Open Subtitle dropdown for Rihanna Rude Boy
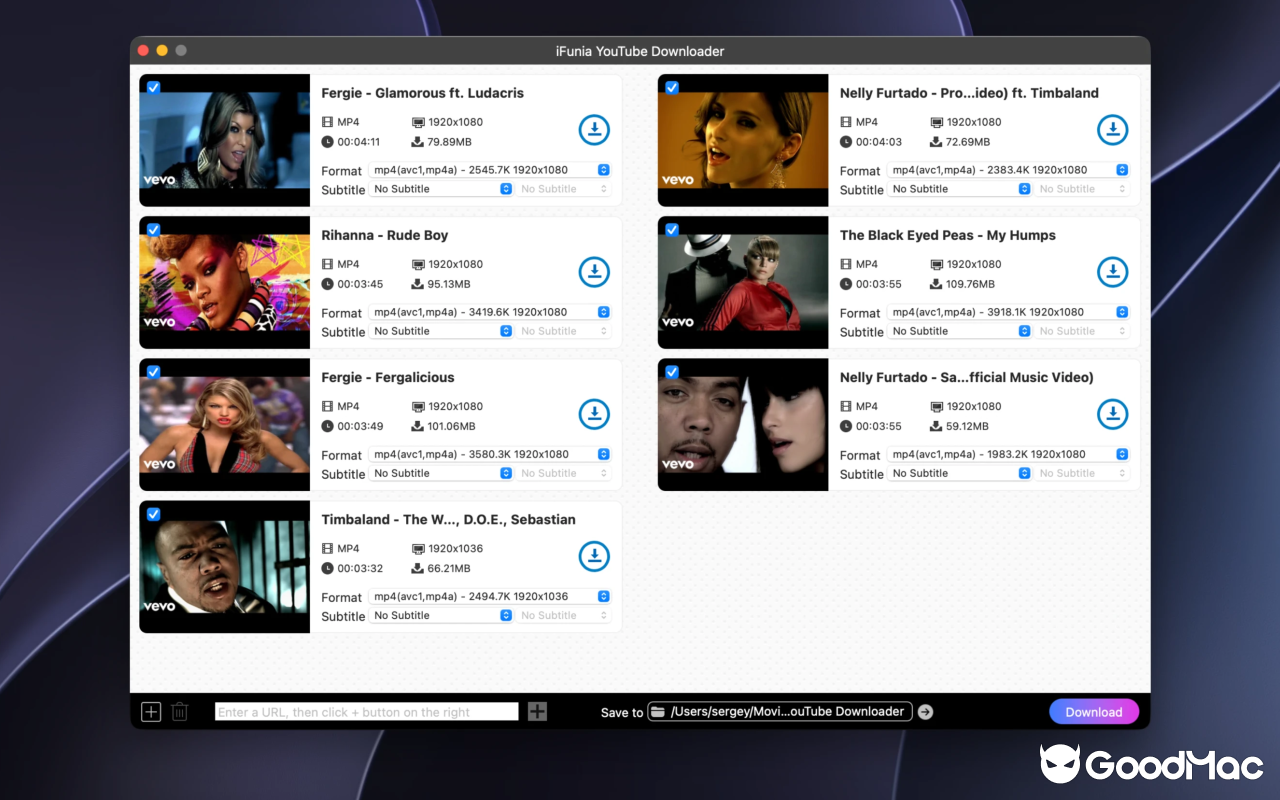Viewport: 1280px width, 800px height. click(441, 331)
